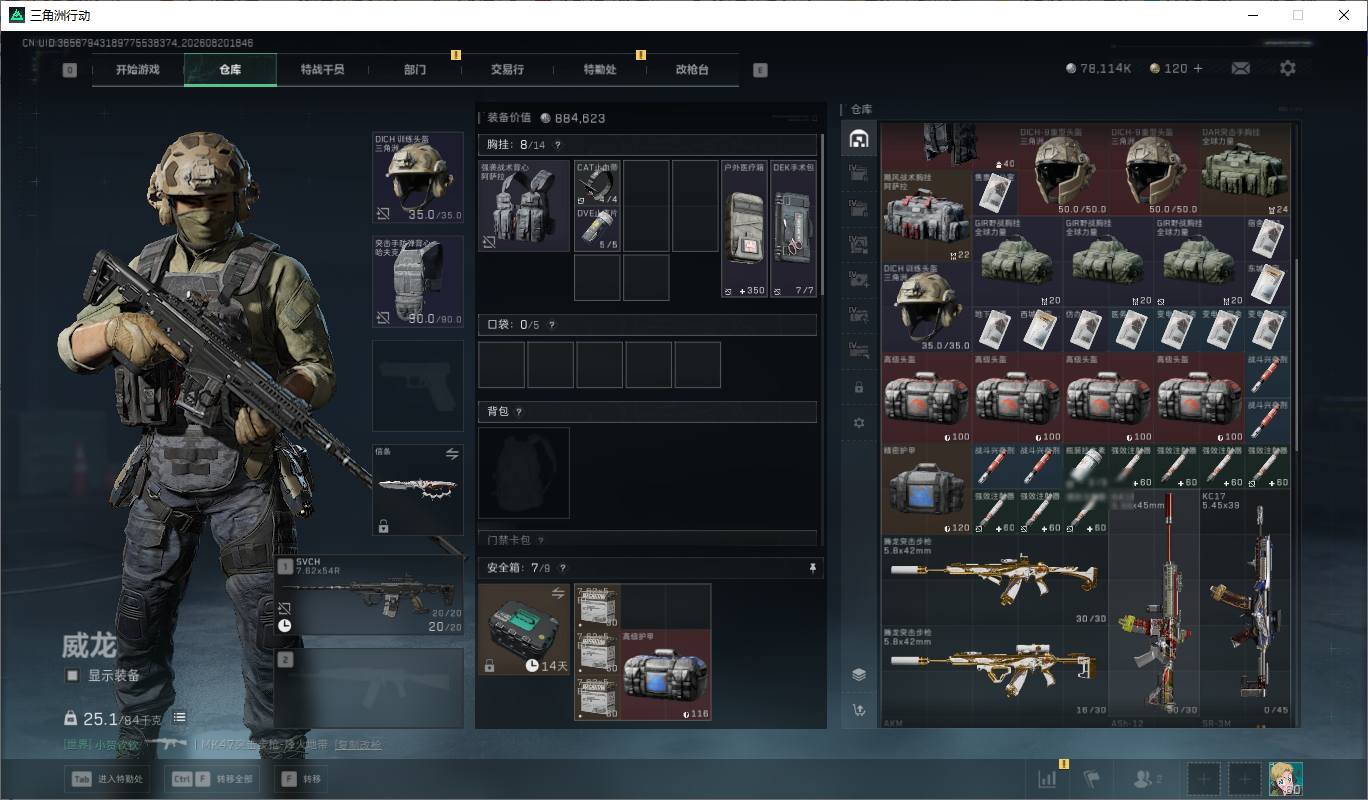This screenshot has height=800, width=1368.
Task: Click the Q previous-tab key hint
Action: 69,70
